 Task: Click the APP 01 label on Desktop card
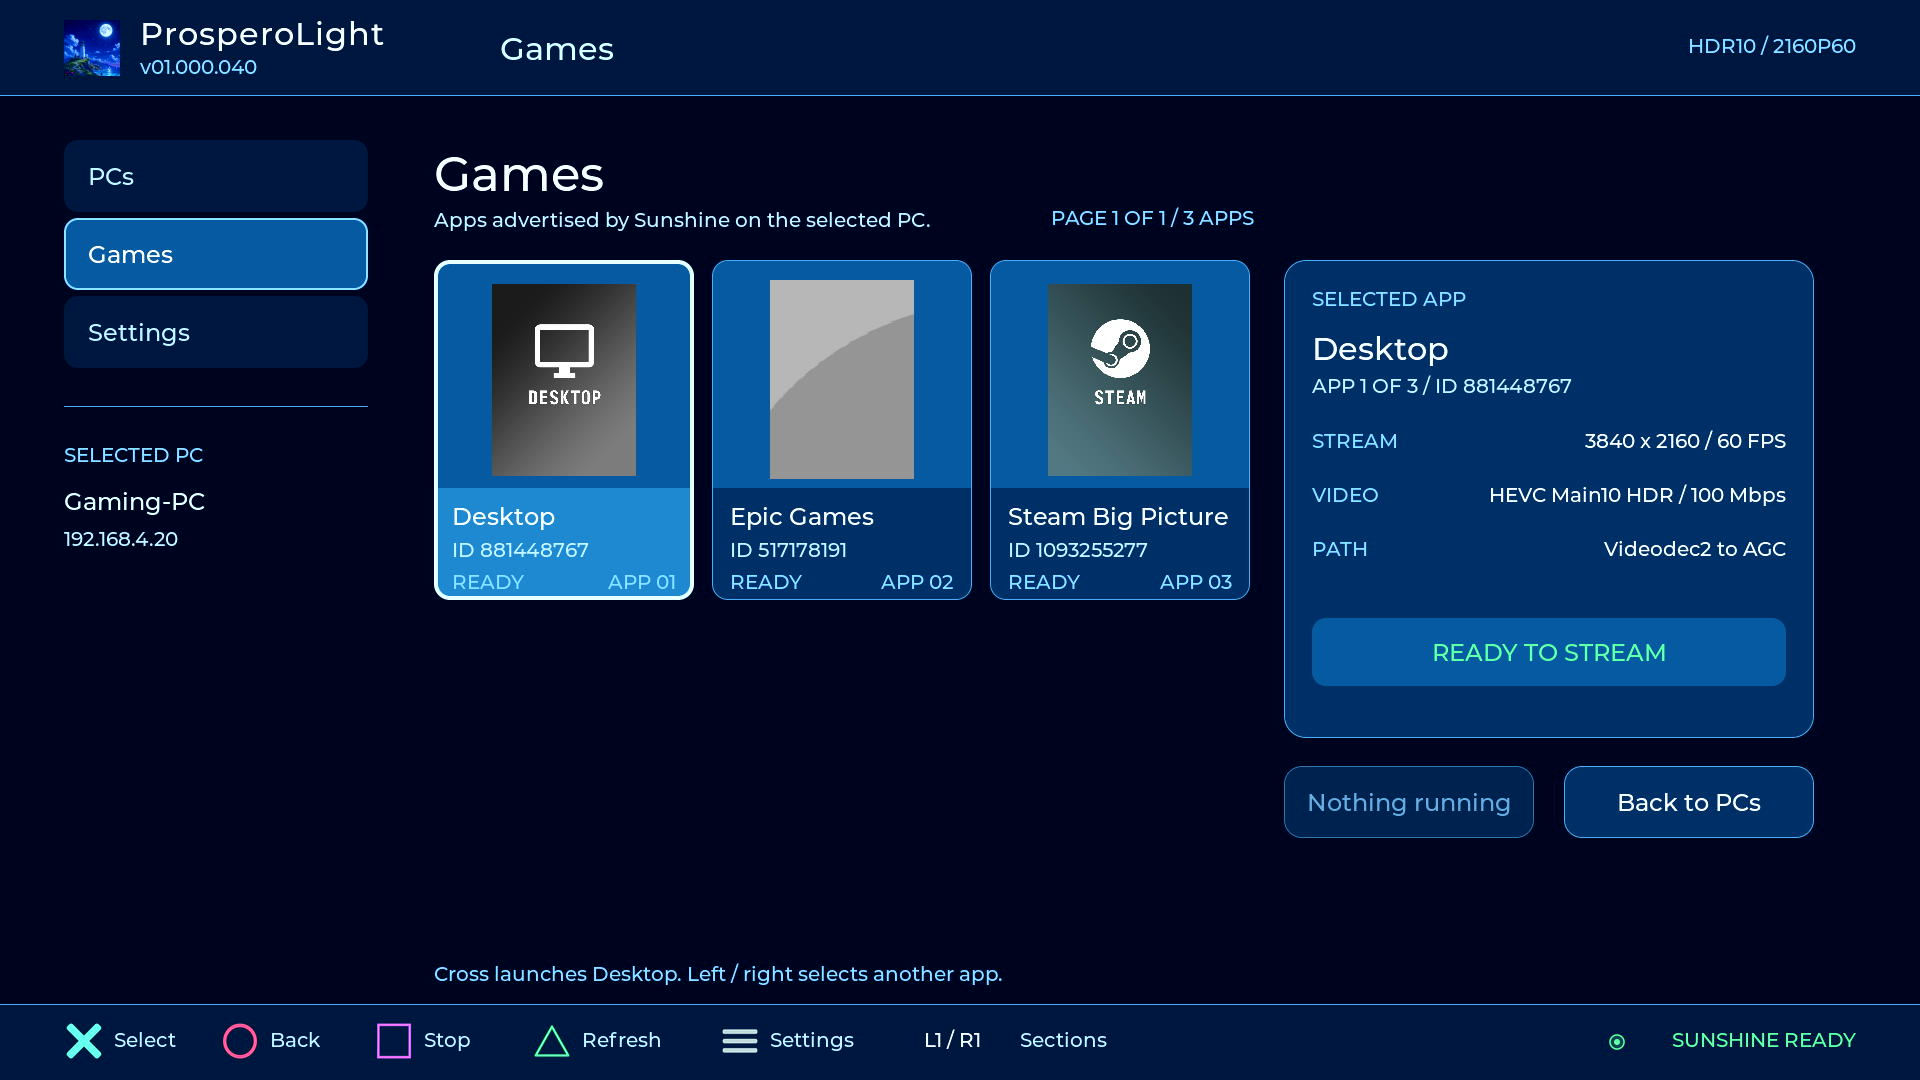tap(642, 582)
